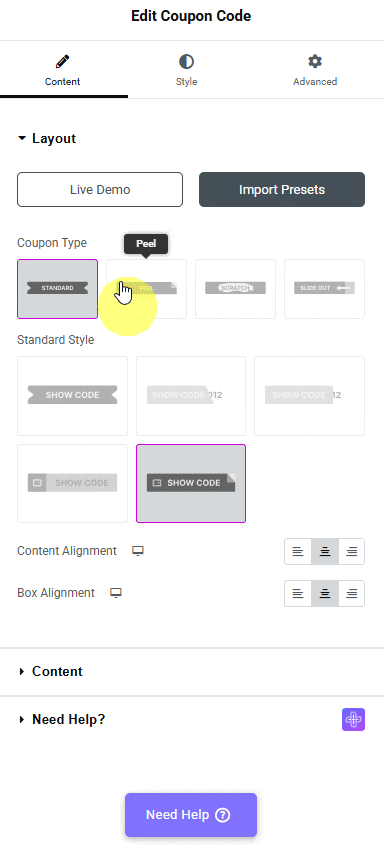Click the purple icon beside Need Help

click(353, 720)
